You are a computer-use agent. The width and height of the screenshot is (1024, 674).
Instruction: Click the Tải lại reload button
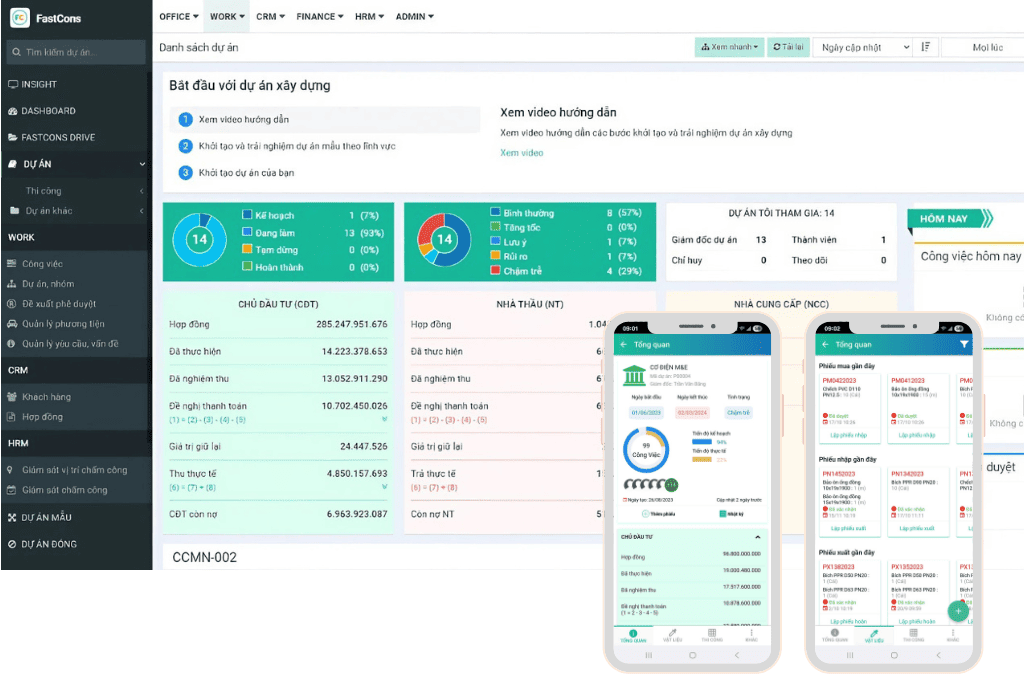788,47
